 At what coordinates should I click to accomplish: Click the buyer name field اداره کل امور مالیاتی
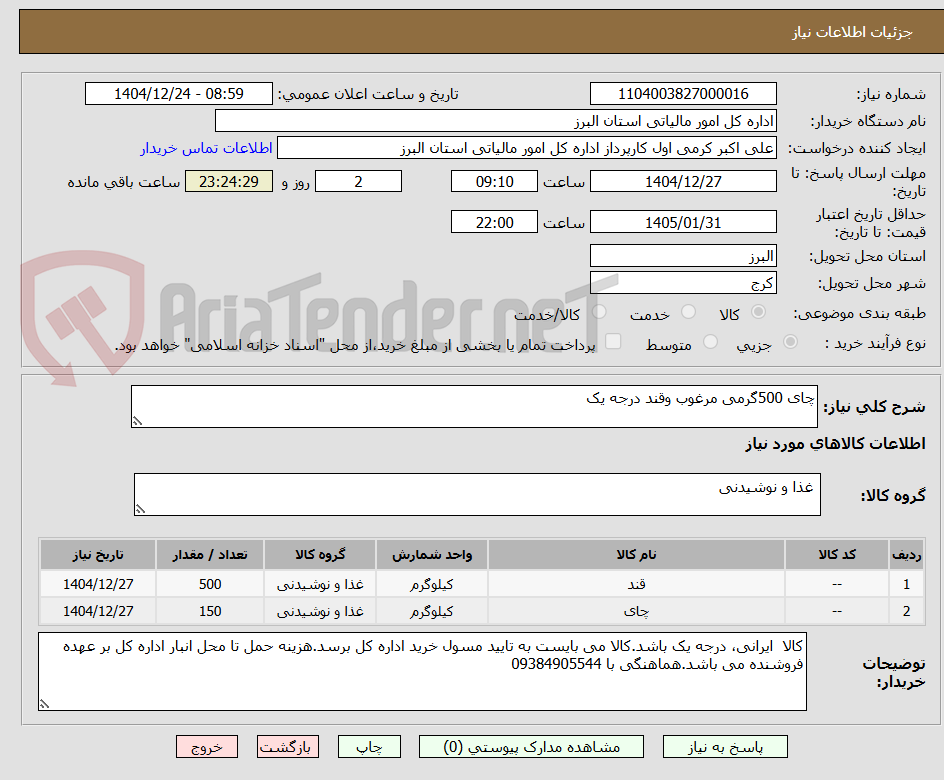click(495, 121)
